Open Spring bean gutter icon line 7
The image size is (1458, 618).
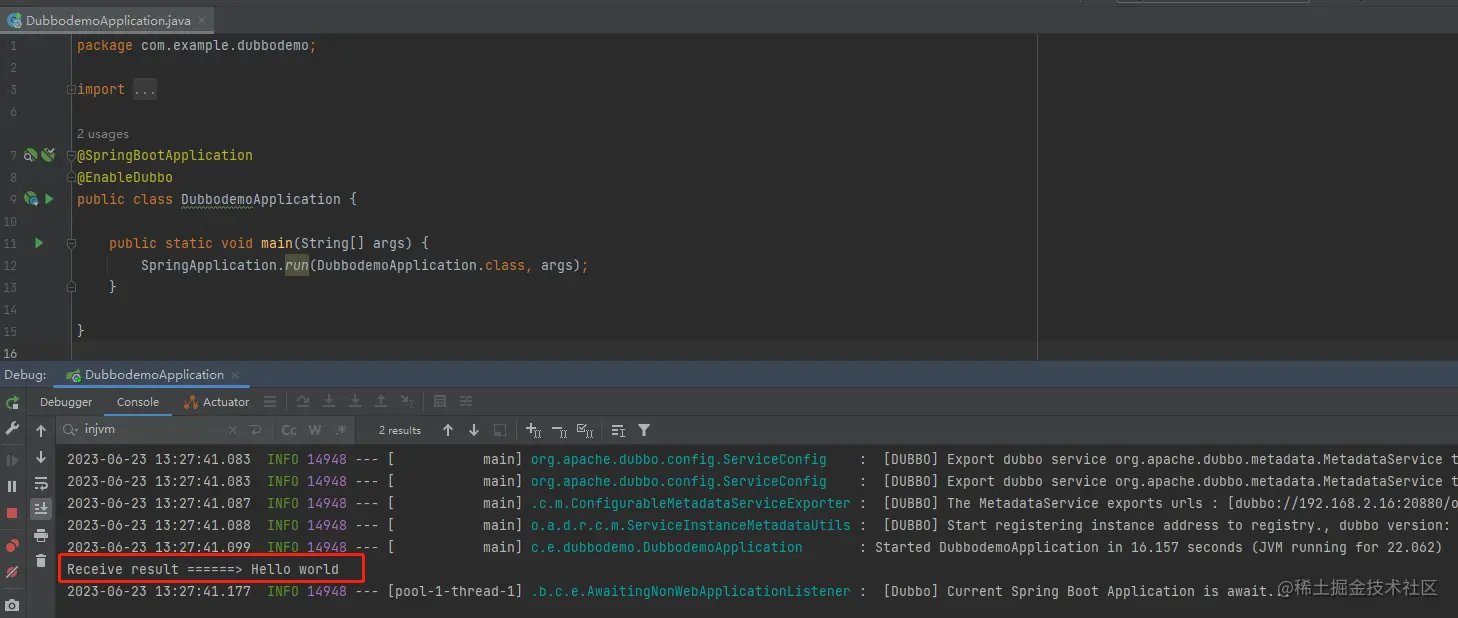pyautogui.click(x=31, y=155)
